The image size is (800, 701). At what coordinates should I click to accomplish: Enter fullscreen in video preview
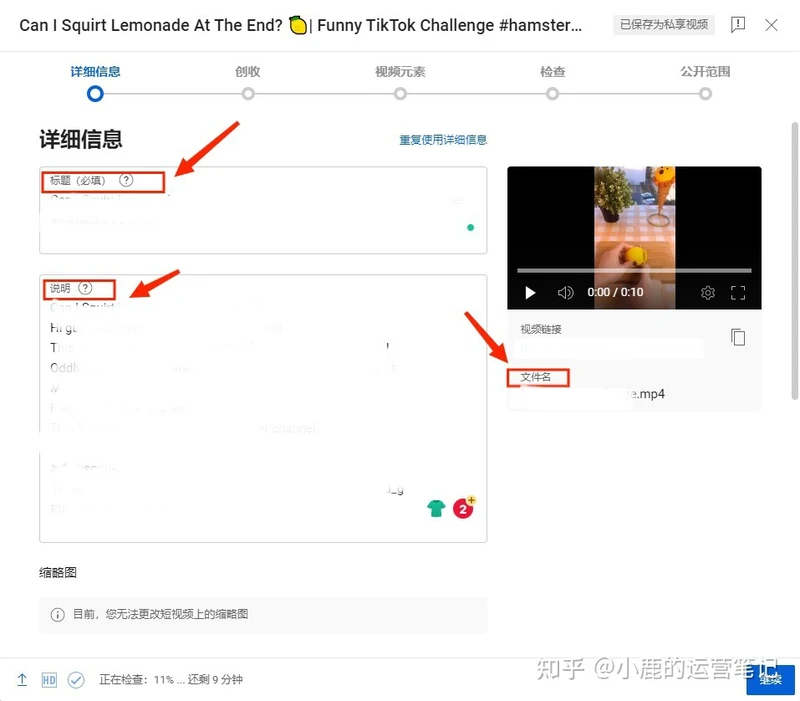[738, 292]
